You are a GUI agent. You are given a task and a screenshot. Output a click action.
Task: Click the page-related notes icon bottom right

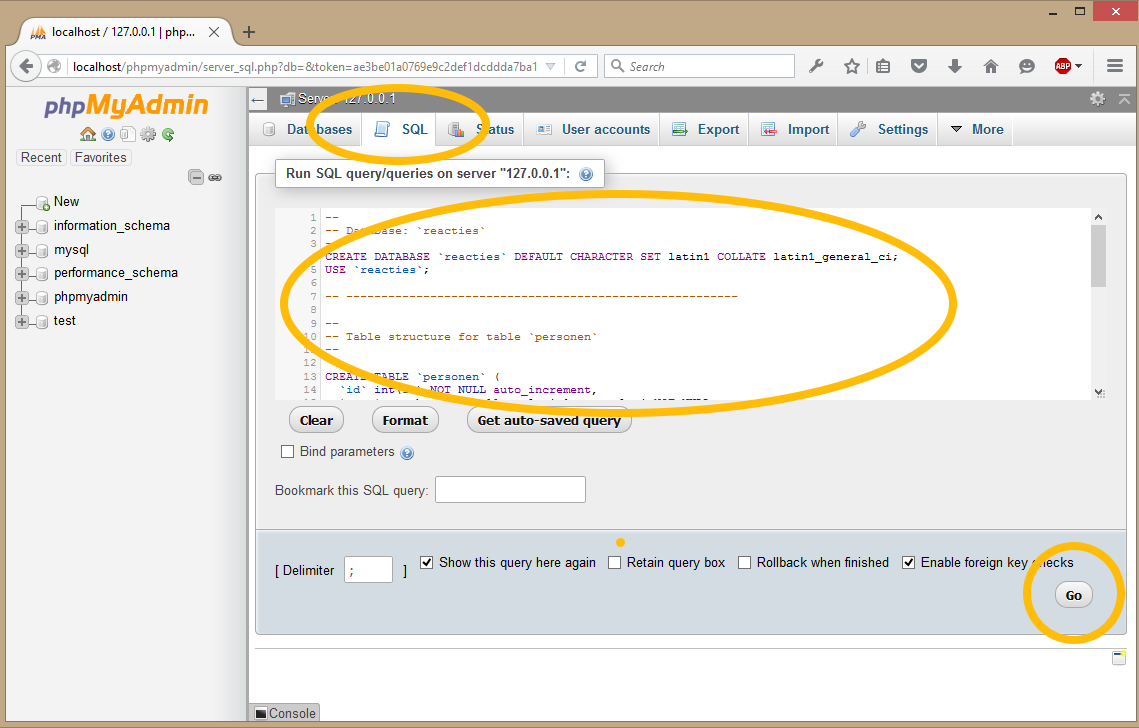1119,658
